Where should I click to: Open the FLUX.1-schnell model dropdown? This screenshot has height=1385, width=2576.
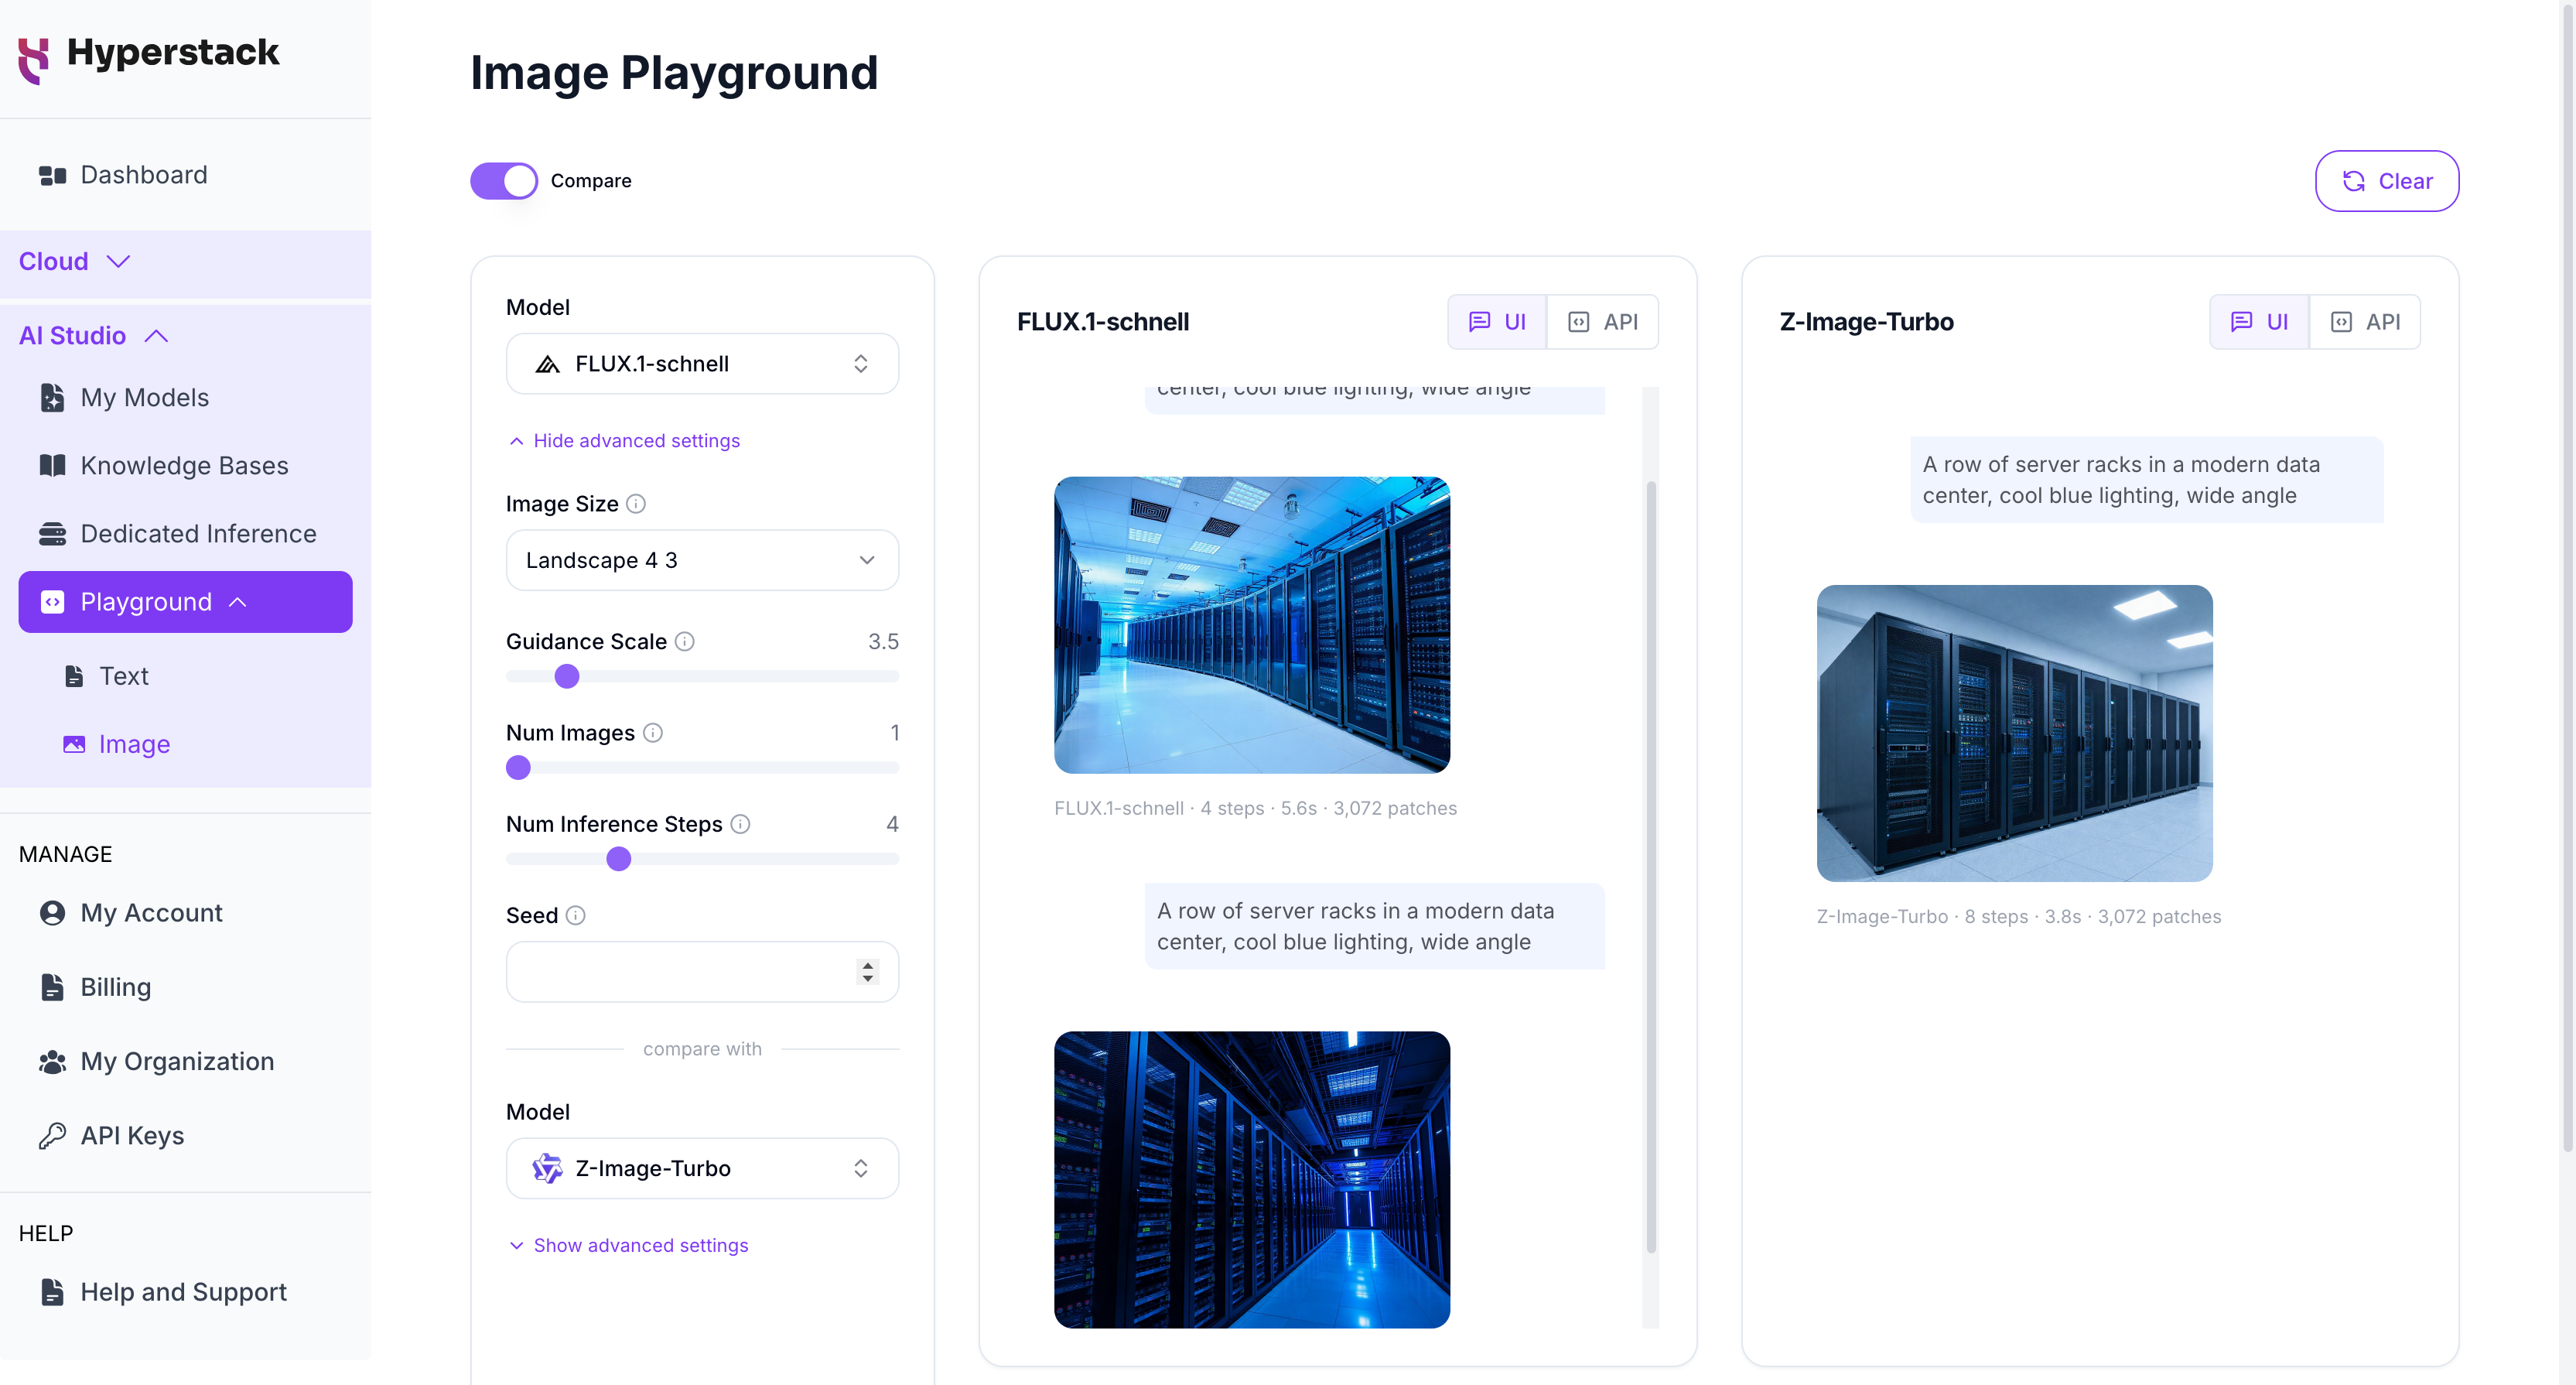click(702, 364)
